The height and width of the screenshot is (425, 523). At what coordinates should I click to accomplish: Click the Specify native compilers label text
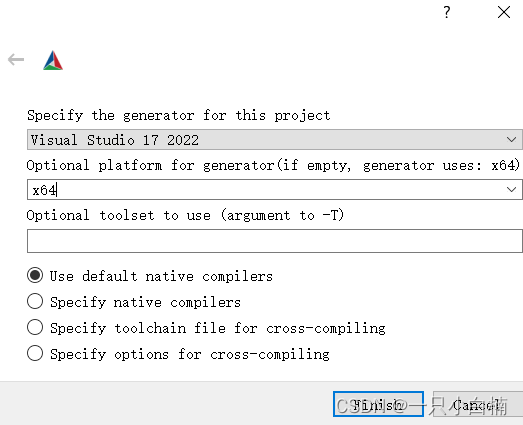[x=145, y=302]
